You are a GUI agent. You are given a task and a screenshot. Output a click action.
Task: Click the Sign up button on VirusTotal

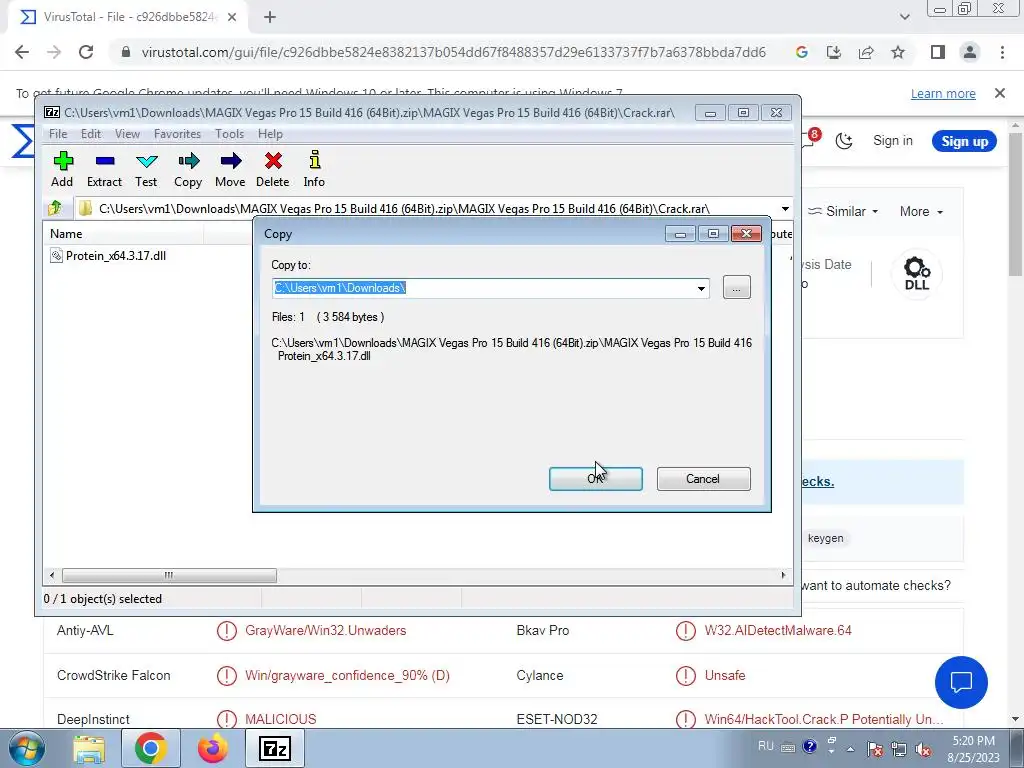[x=964, y=141]
